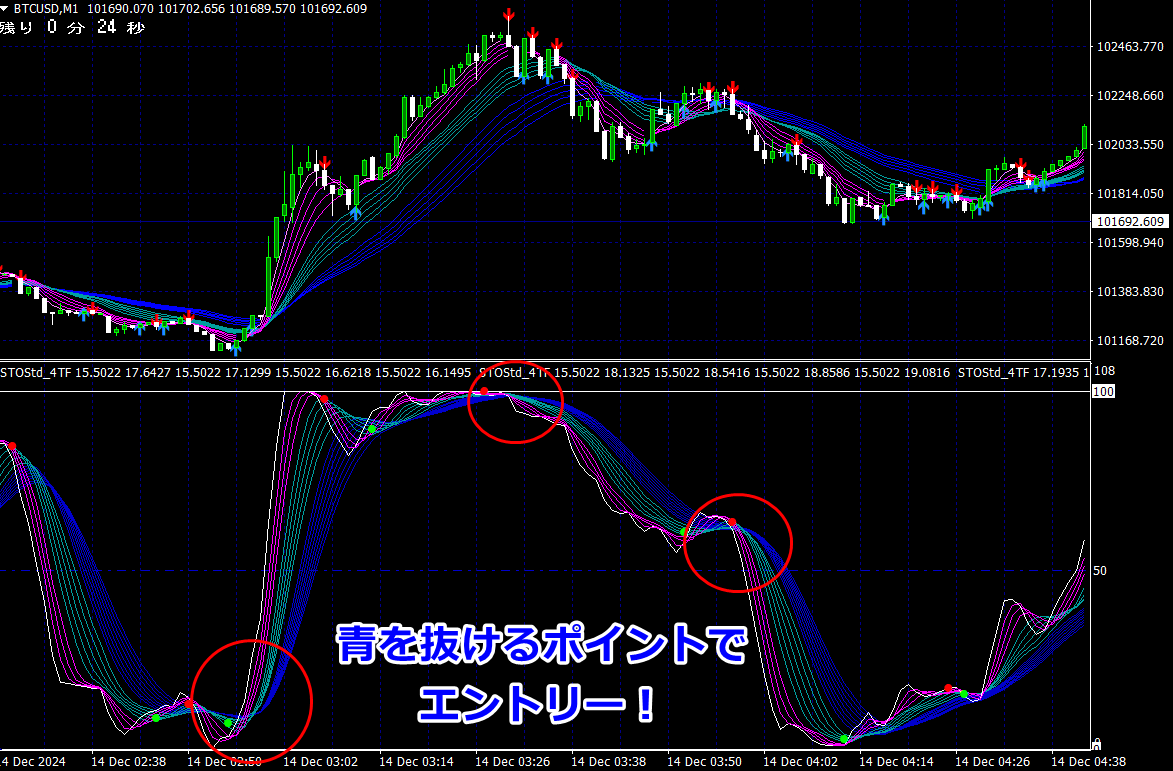Click the 102033.550 price axis label
Image resolution: width=1173 pixels, height=771 pixels.
point(1130,144)
